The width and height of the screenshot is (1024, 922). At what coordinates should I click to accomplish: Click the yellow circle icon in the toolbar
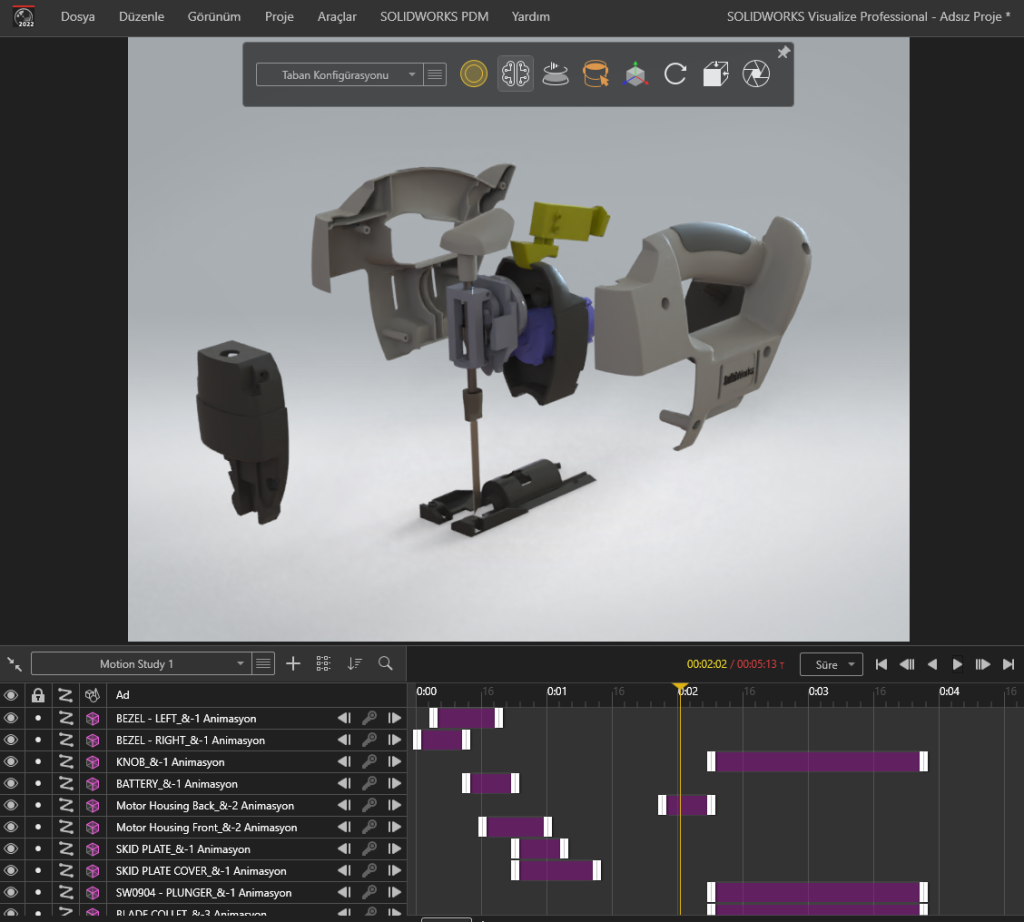(473, 74)
